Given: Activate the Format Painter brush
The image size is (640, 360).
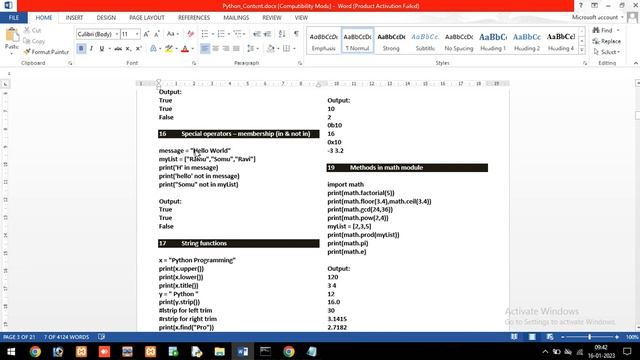Looking at the screenshot, I should [x=46, y=52].
